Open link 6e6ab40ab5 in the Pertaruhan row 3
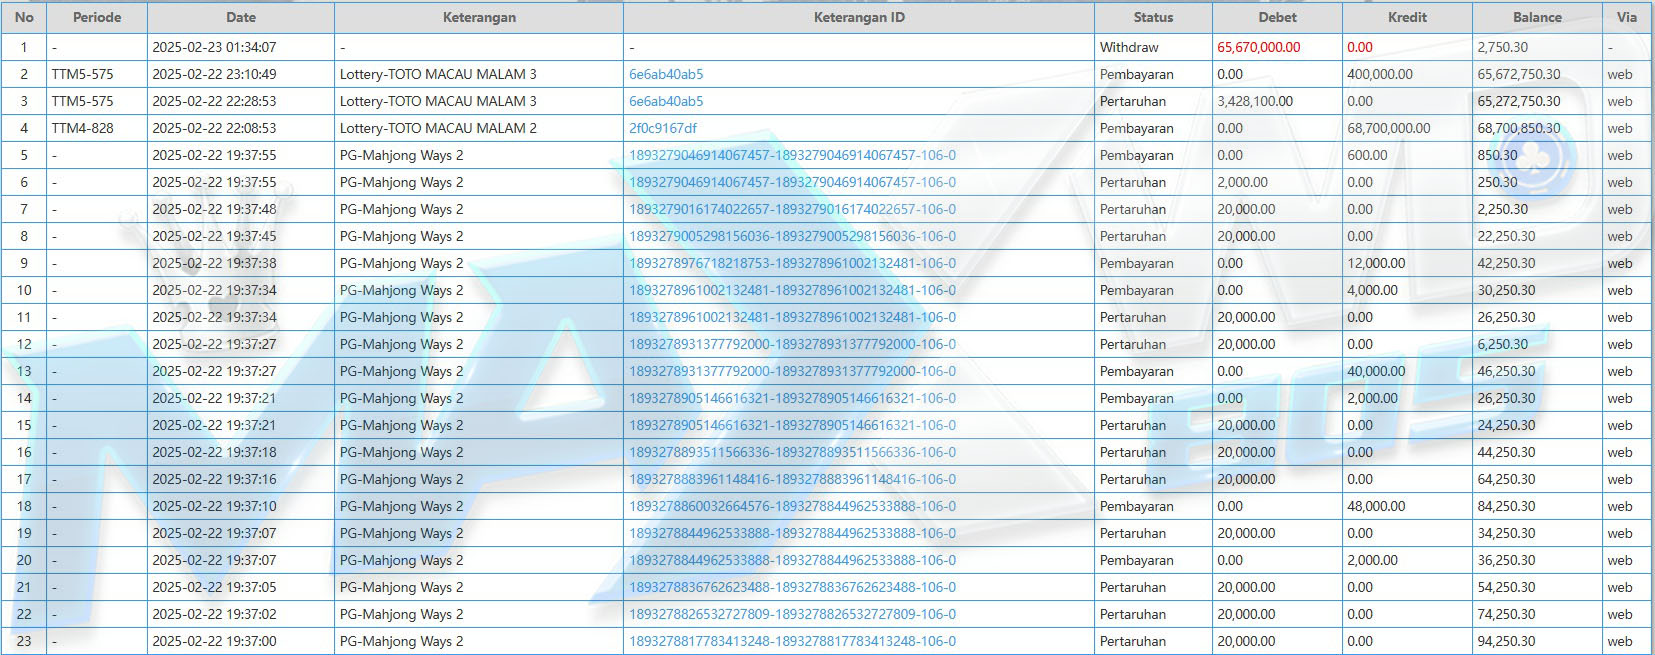 [x=666, y=101]
